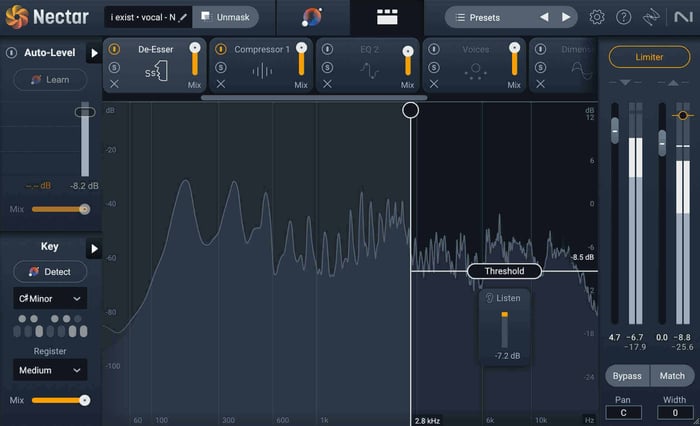Viewport: 700px width, 426px height.
Task: Switch to the module chain view
Action: coord(387,17)
